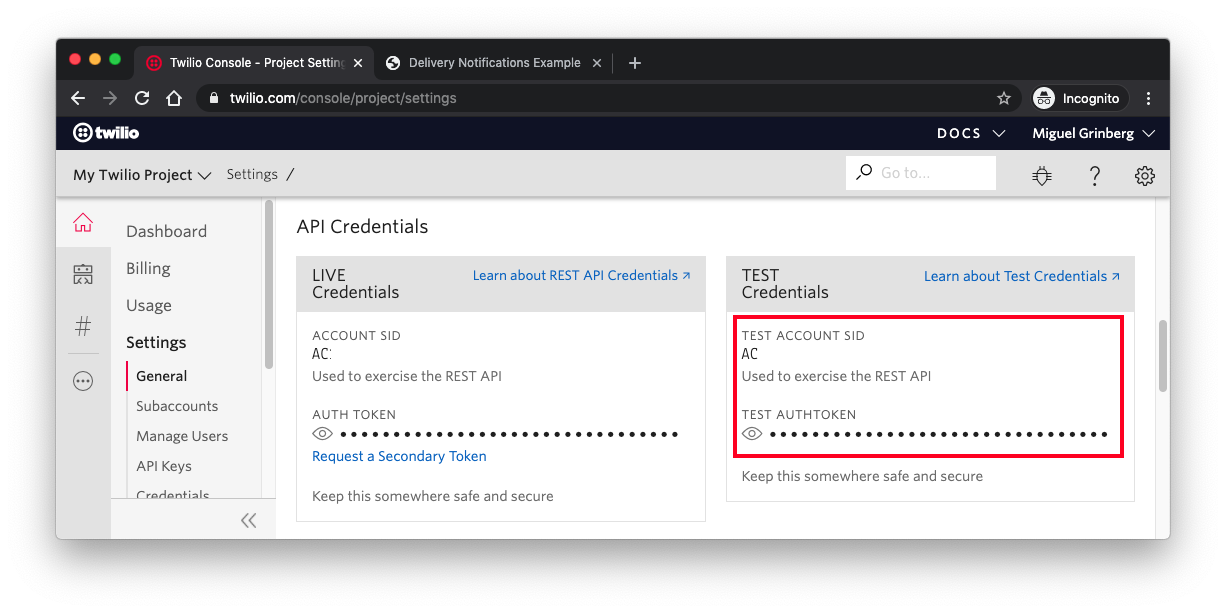Select Settings in sidebar
This screenshot has width=1226, height=613.
point(156,342)
